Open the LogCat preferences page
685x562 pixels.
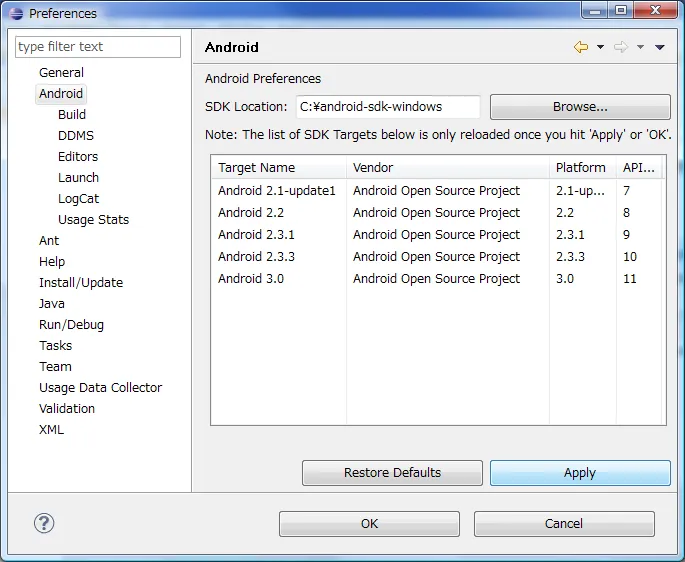click(79, 198)
